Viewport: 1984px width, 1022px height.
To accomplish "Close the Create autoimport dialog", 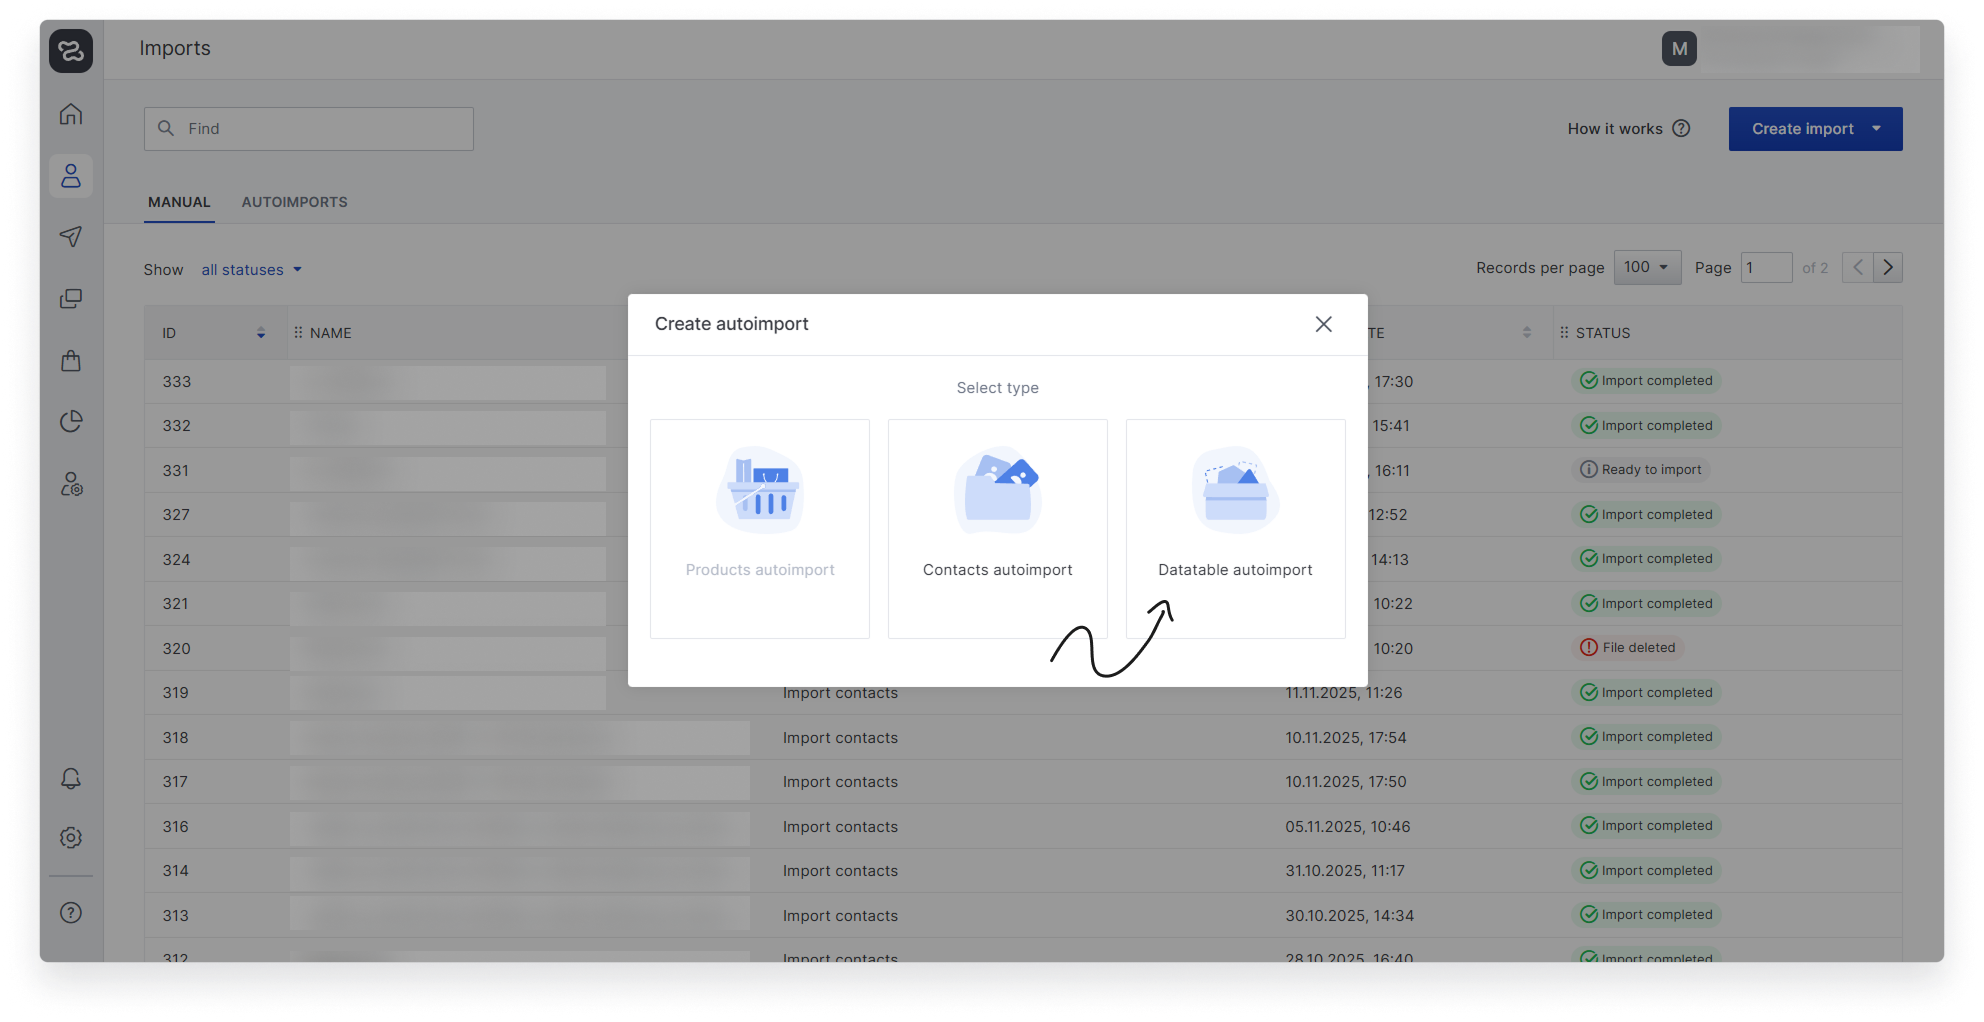I will click(x=1323, y=324).
